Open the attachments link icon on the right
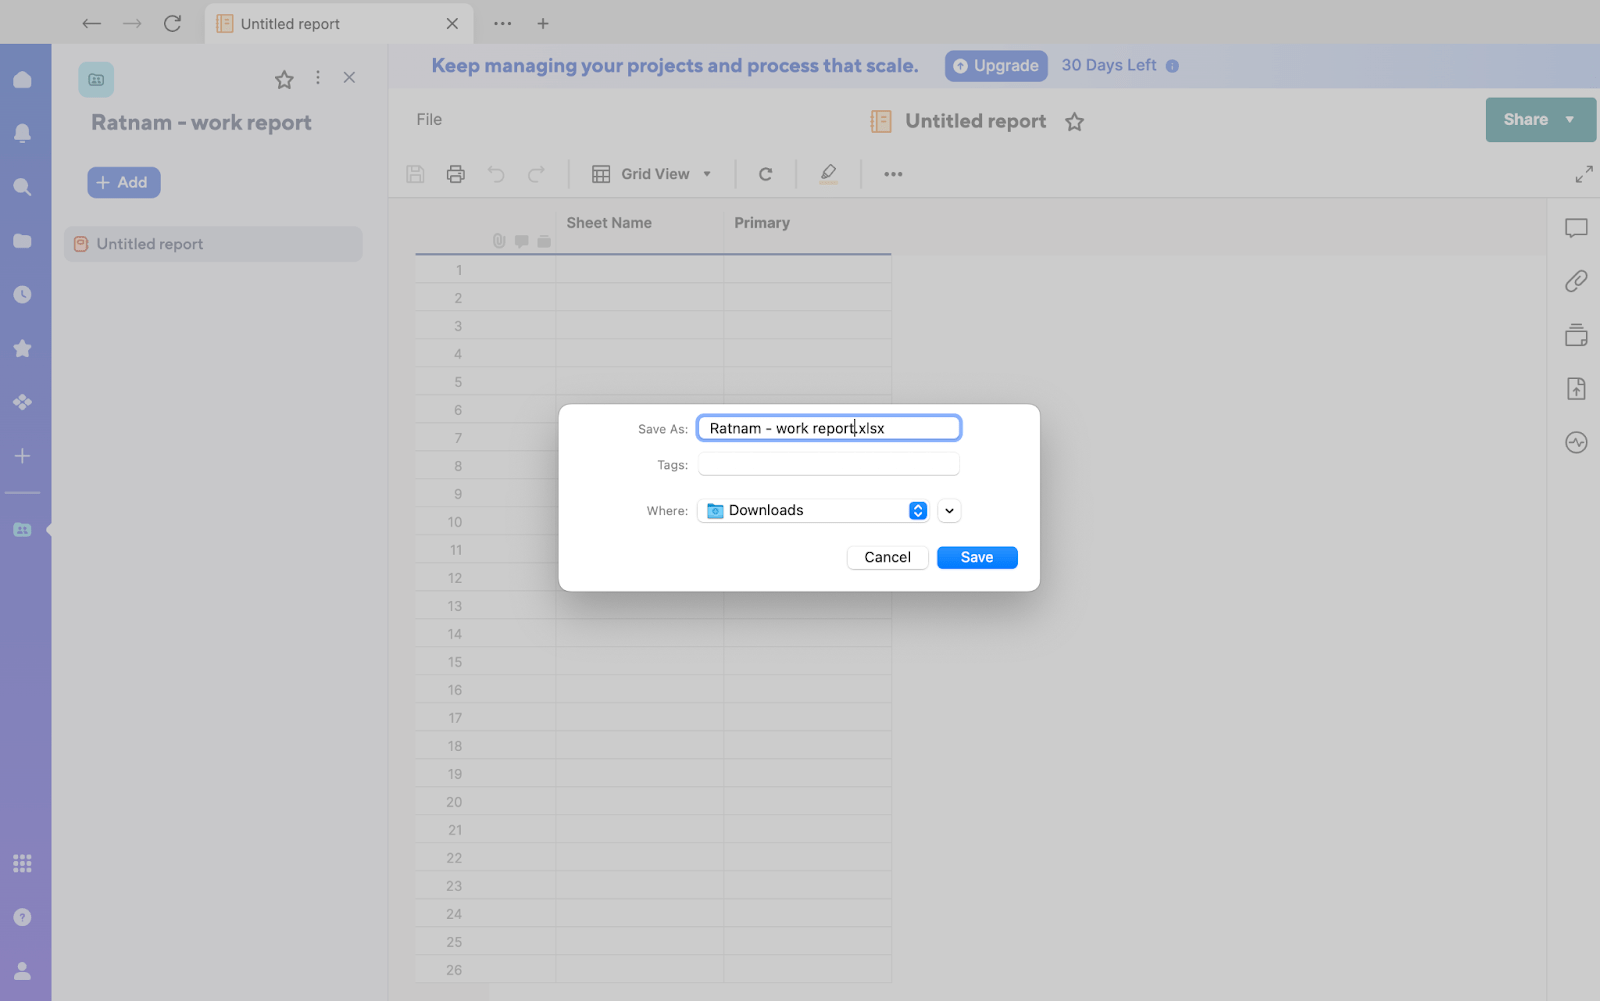 point(1575,281)
